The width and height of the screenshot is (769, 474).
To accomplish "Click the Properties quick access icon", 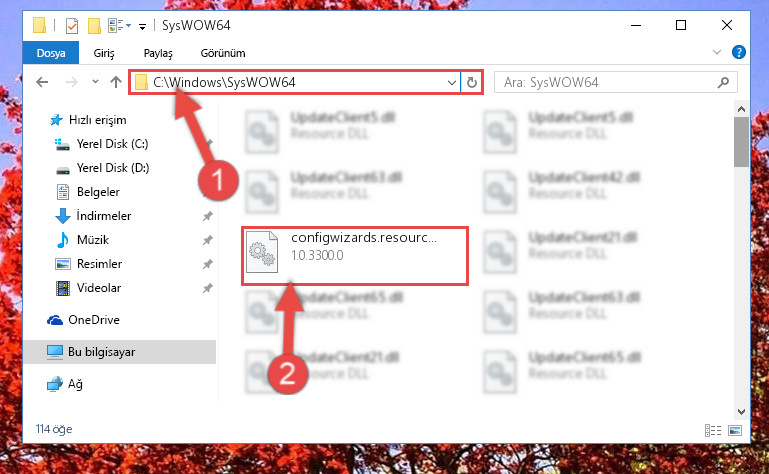I will (72, 26).
